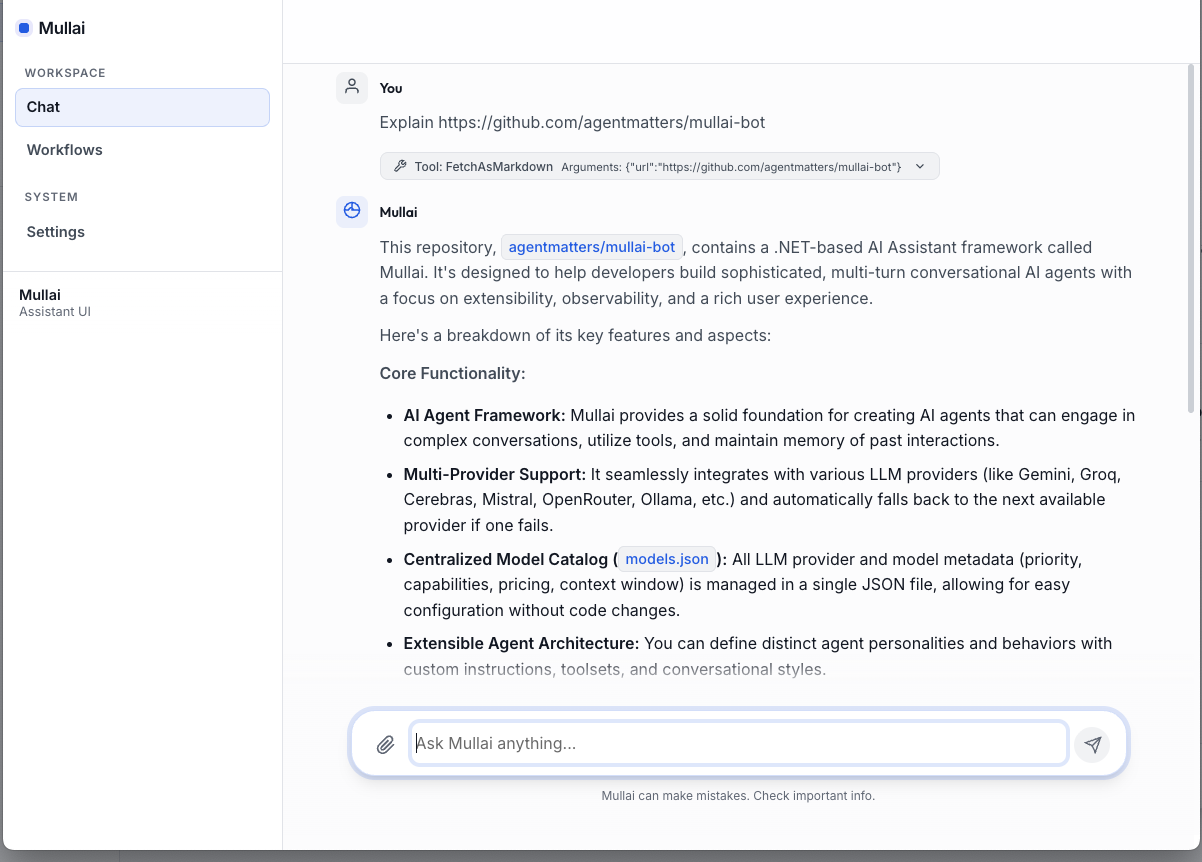Screen dimensions: 1202x862
Task: Click the Extensible Agent Architecture bullet text
Action: tap(758, 656)
